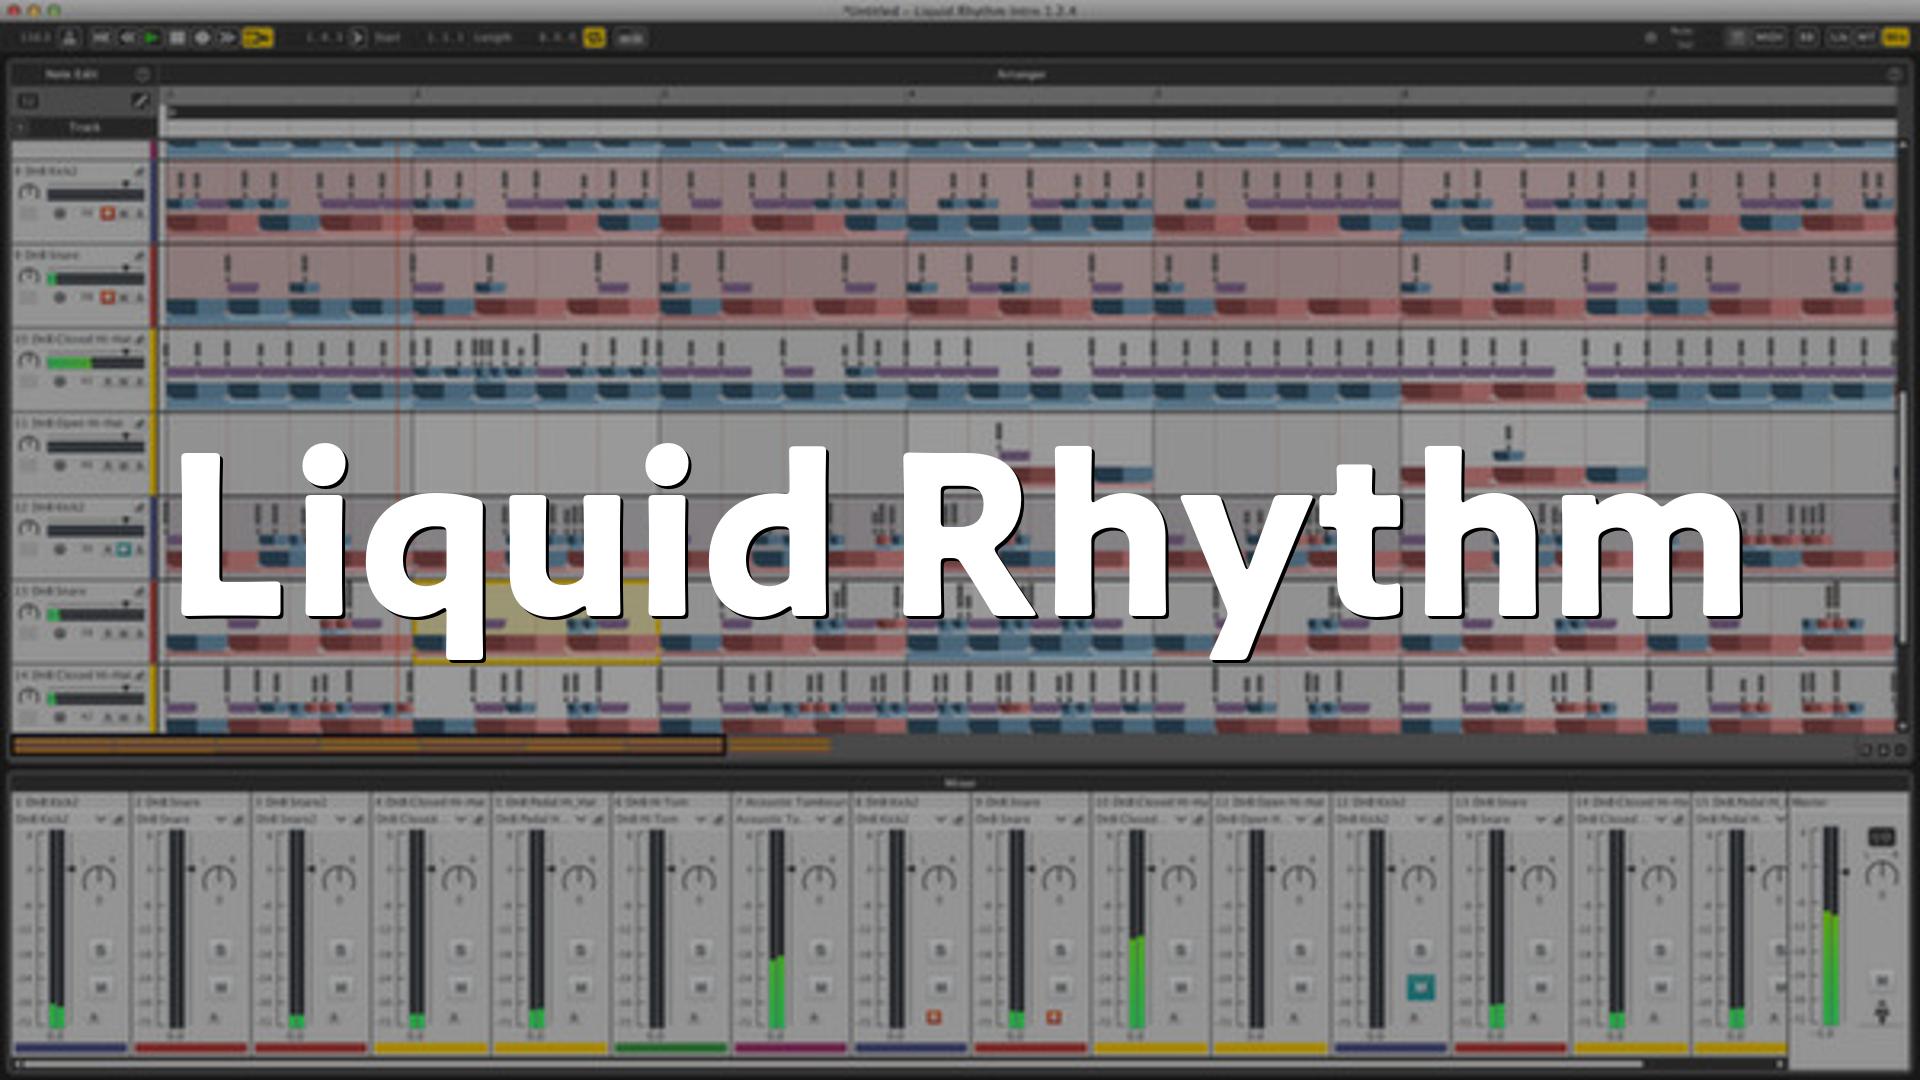The height and width of the screenshot is (1080, 1920).
Task: Click bar 2 marker on the arranger ruler
Action: pyautogui.click(x=417, y=95)
